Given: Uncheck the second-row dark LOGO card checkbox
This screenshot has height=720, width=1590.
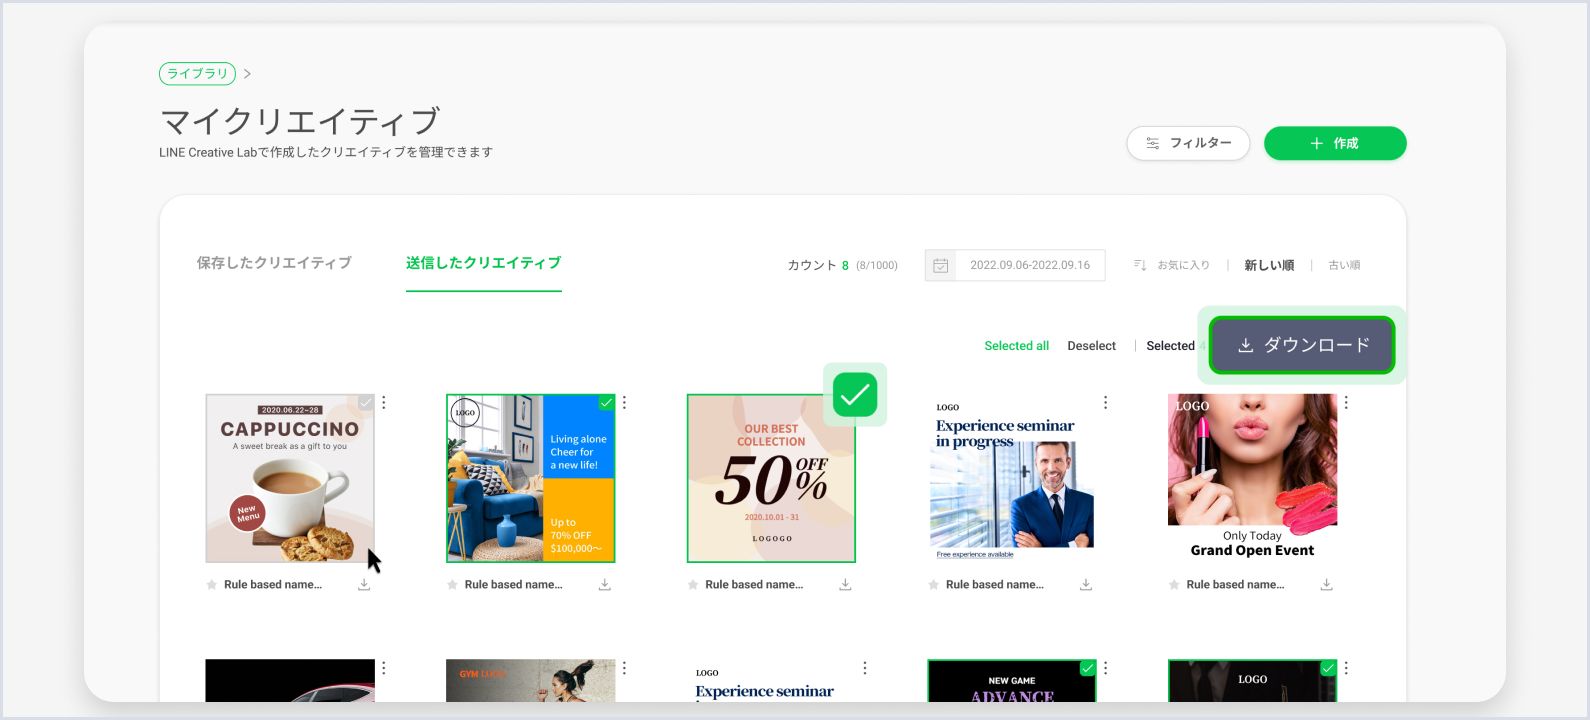Looking at the screenshot, I should coord(1328,668).
